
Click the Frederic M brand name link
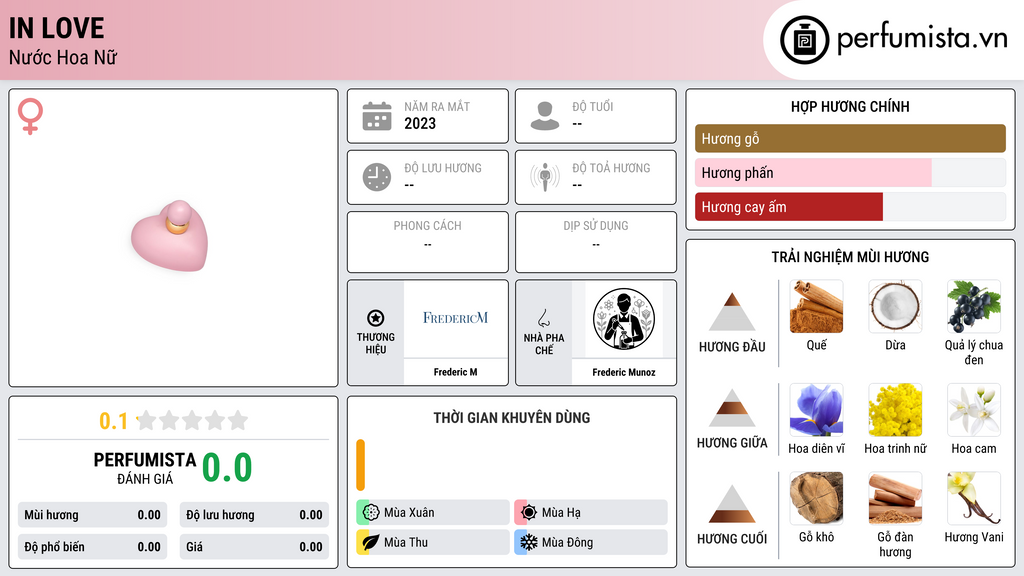[455, 372]
